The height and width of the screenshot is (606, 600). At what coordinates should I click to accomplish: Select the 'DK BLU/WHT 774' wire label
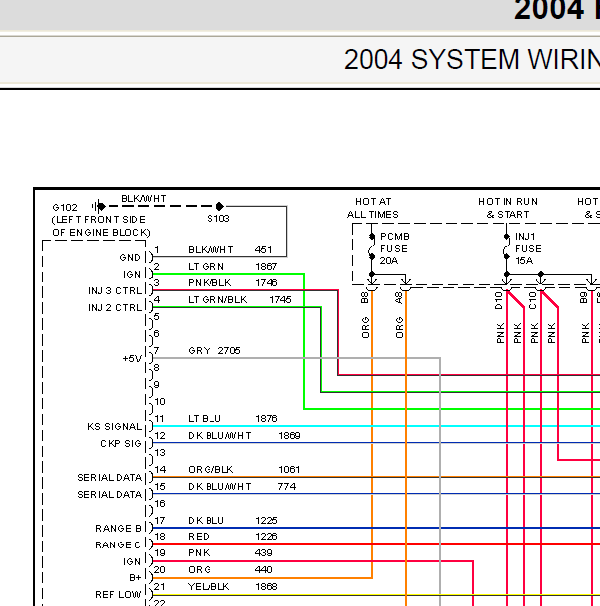[242, 487]
